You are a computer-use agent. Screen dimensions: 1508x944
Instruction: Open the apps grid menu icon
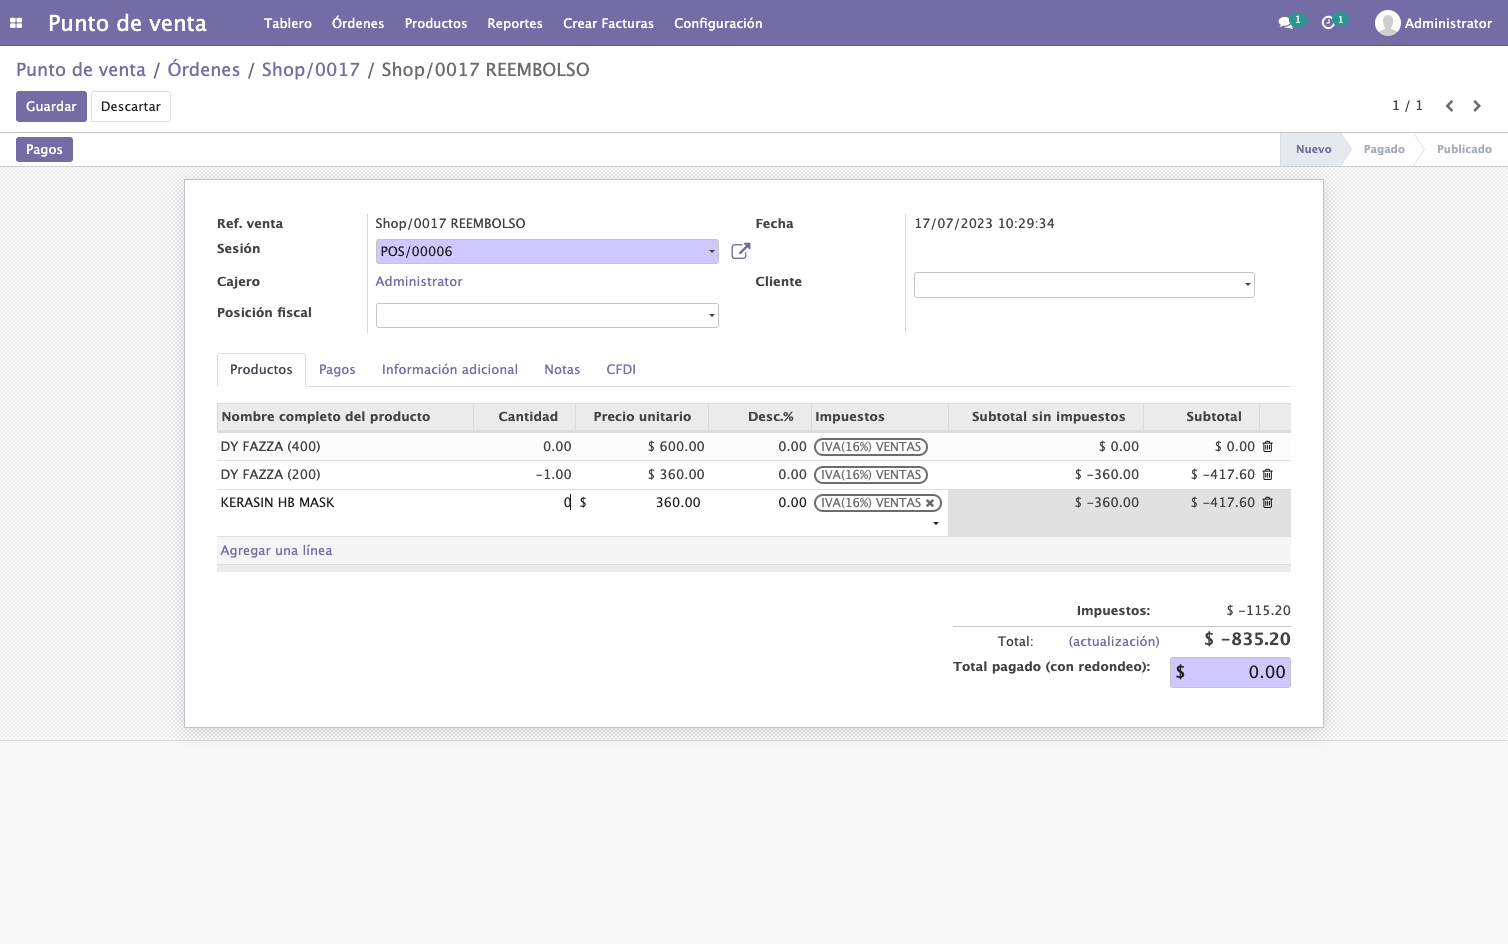(x=16, y=23)
